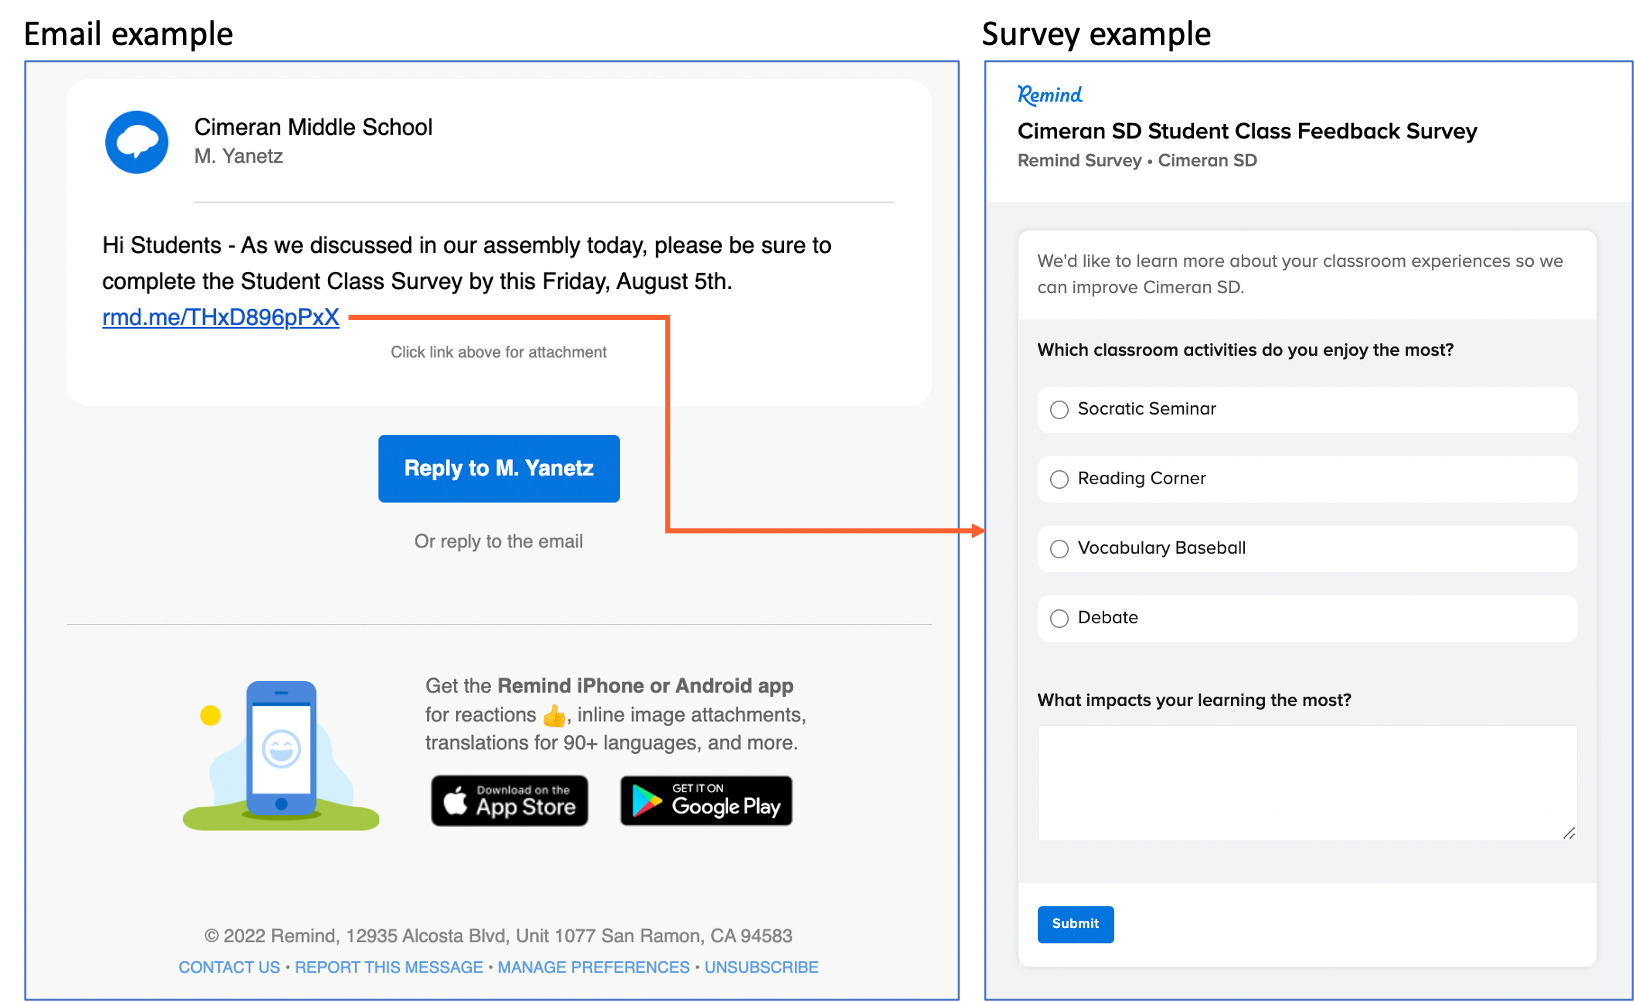The image size is (1634, 1002).
Task: Click the Remind logo in survey header
Action: (x=1049, y=95)
